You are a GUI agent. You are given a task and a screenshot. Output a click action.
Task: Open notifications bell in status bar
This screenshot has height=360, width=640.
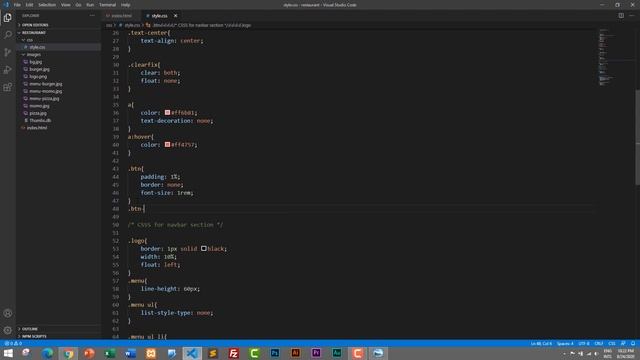pos(633,344)
